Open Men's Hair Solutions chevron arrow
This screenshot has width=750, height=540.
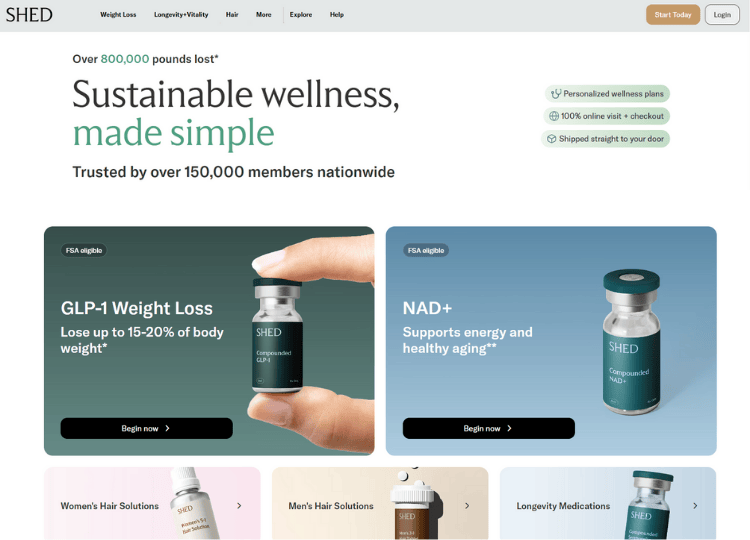[467, 506]
